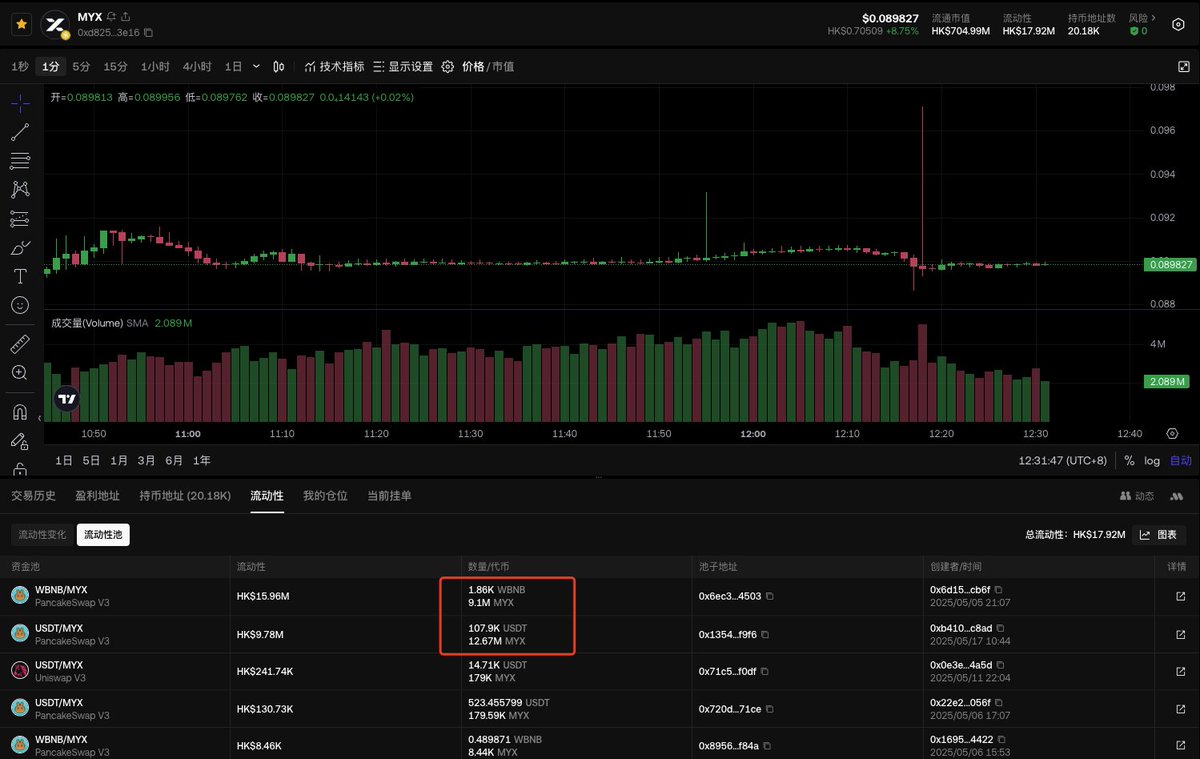Toggle the magnet snap mode
1200x759 pixels.
pos(20,411)
